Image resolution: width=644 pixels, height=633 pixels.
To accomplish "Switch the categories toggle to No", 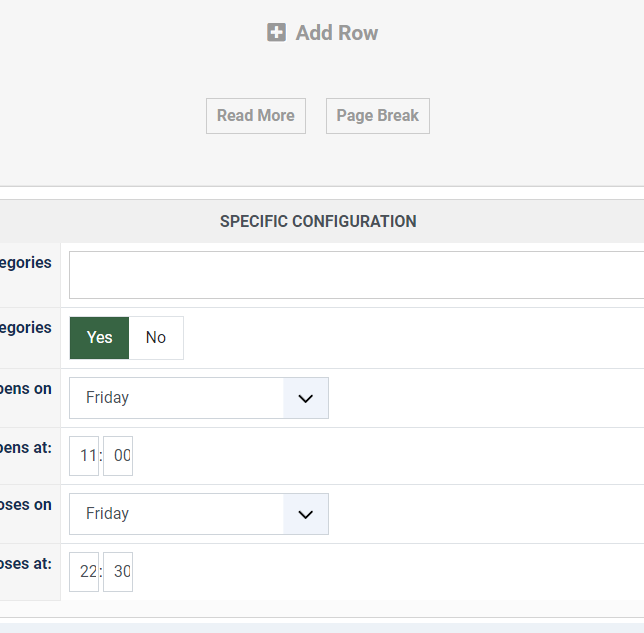I will point(156,338).
